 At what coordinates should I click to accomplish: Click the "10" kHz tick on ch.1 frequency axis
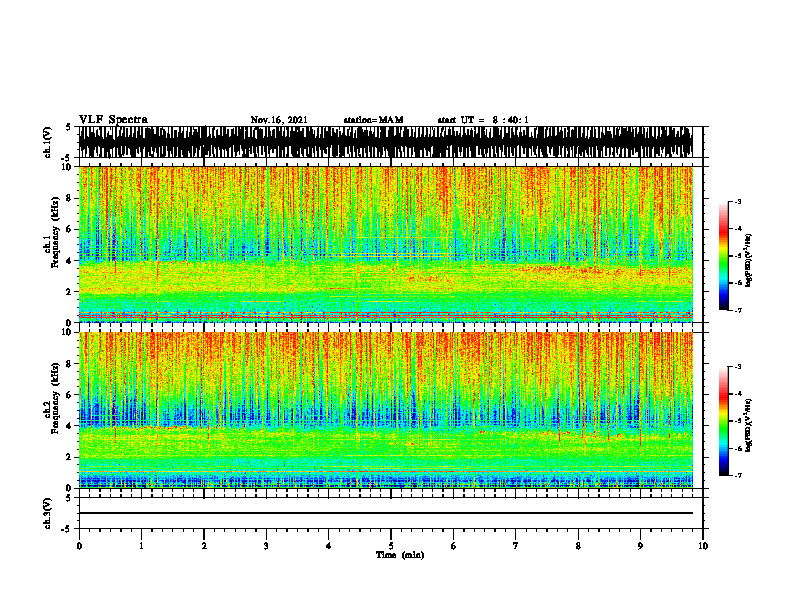68,167
